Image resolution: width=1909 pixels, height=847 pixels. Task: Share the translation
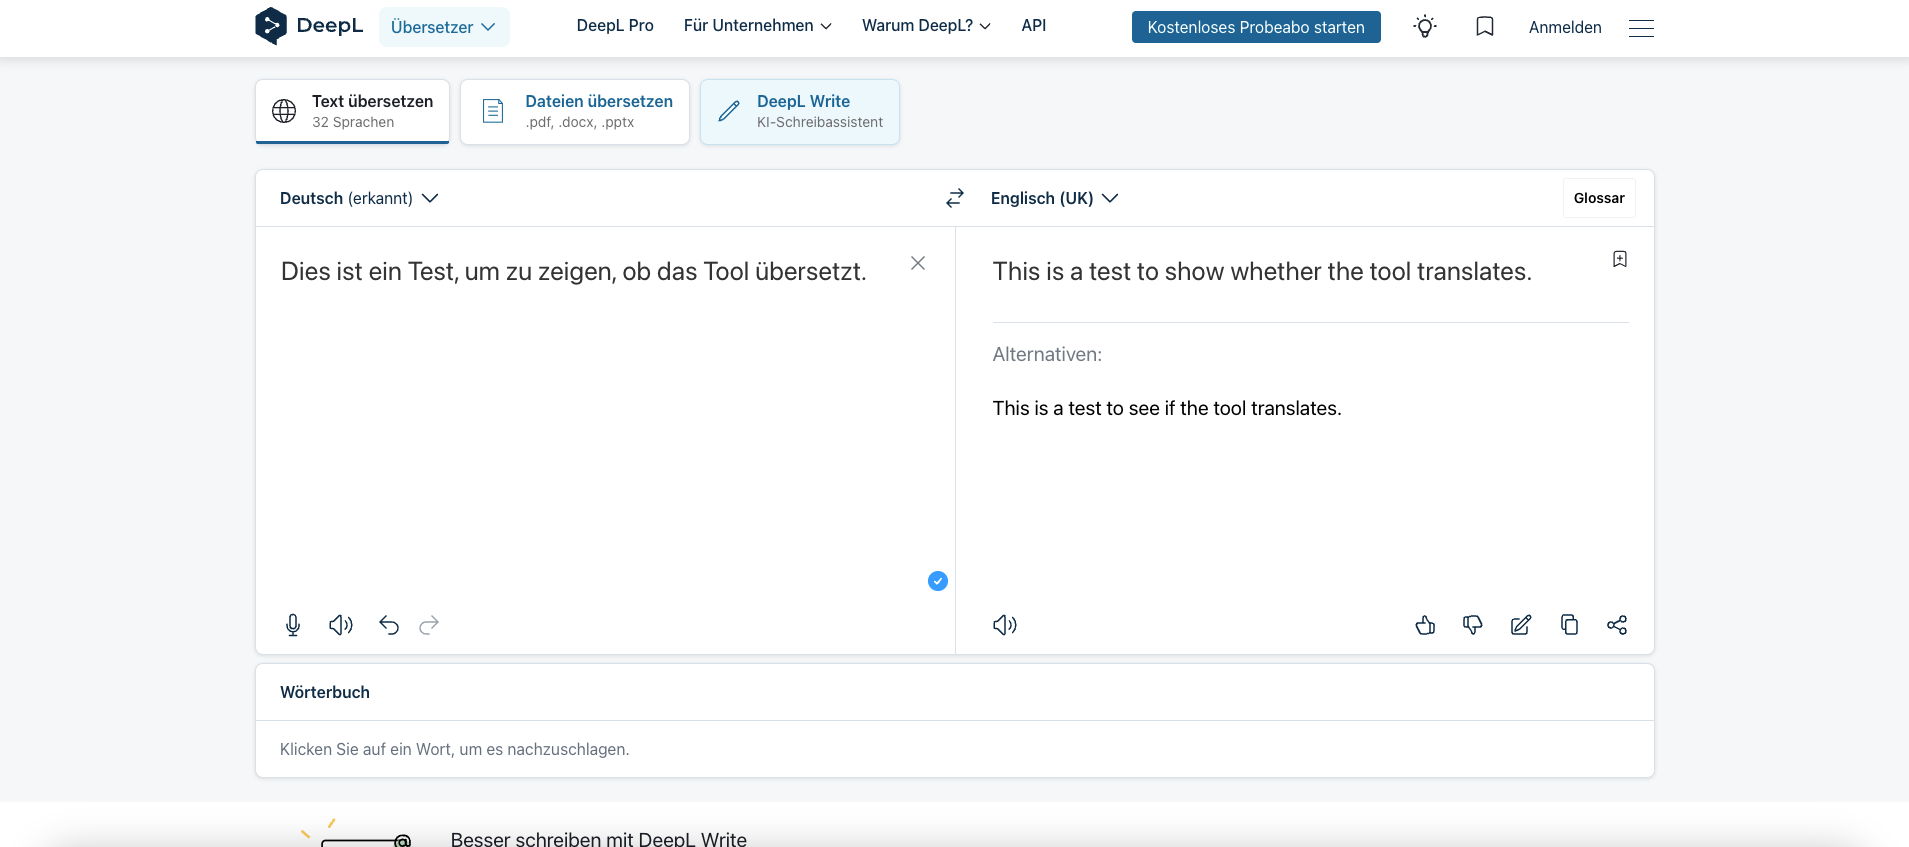[x=1617, y=625]
